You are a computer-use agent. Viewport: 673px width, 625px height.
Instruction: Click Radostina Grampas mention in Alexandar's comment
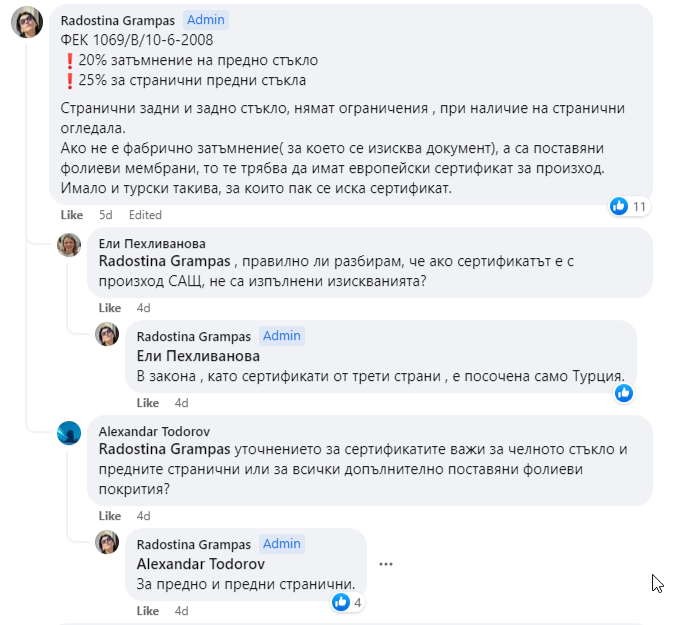click(x=165, y=450)
